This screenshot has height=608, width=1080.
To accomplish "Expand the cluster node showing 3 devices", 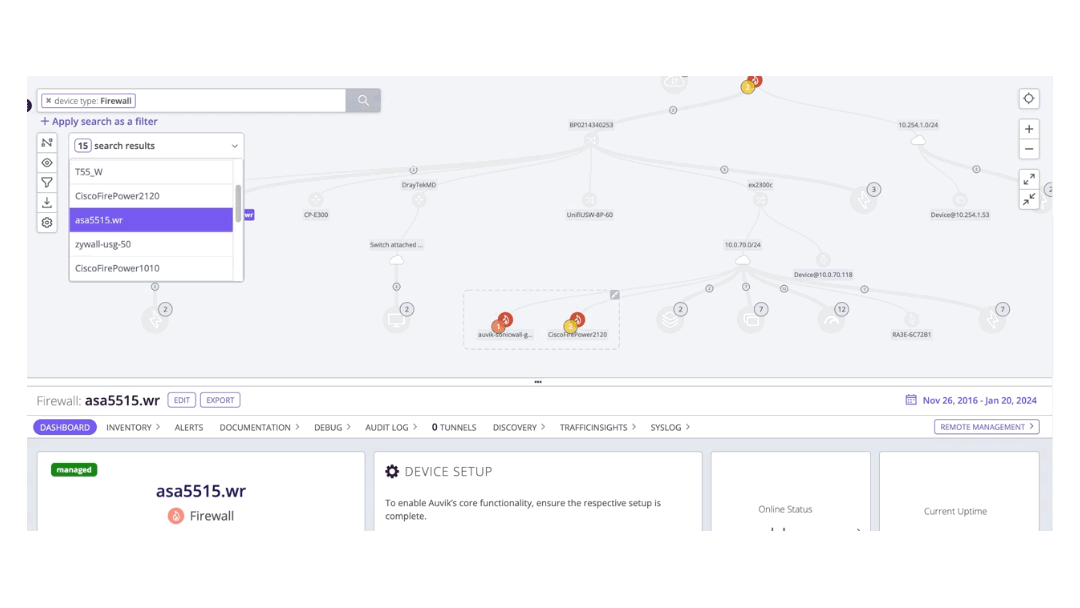I will (x=865, y=199).
